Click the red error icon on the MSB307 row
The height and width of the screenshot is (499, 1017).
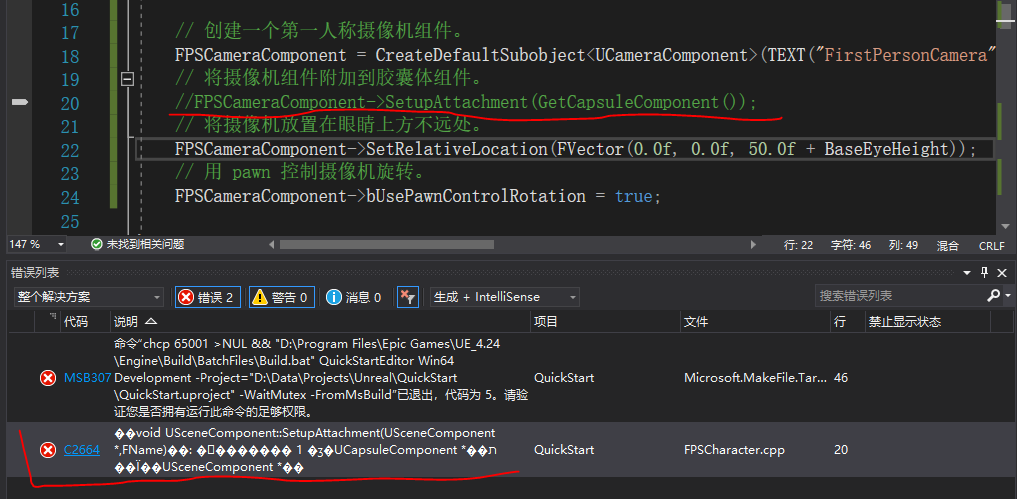point(48,378)
